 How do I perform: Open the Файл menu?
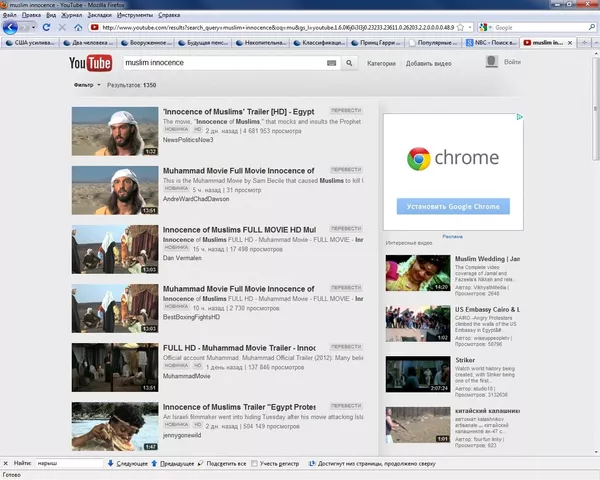point(10,15)
